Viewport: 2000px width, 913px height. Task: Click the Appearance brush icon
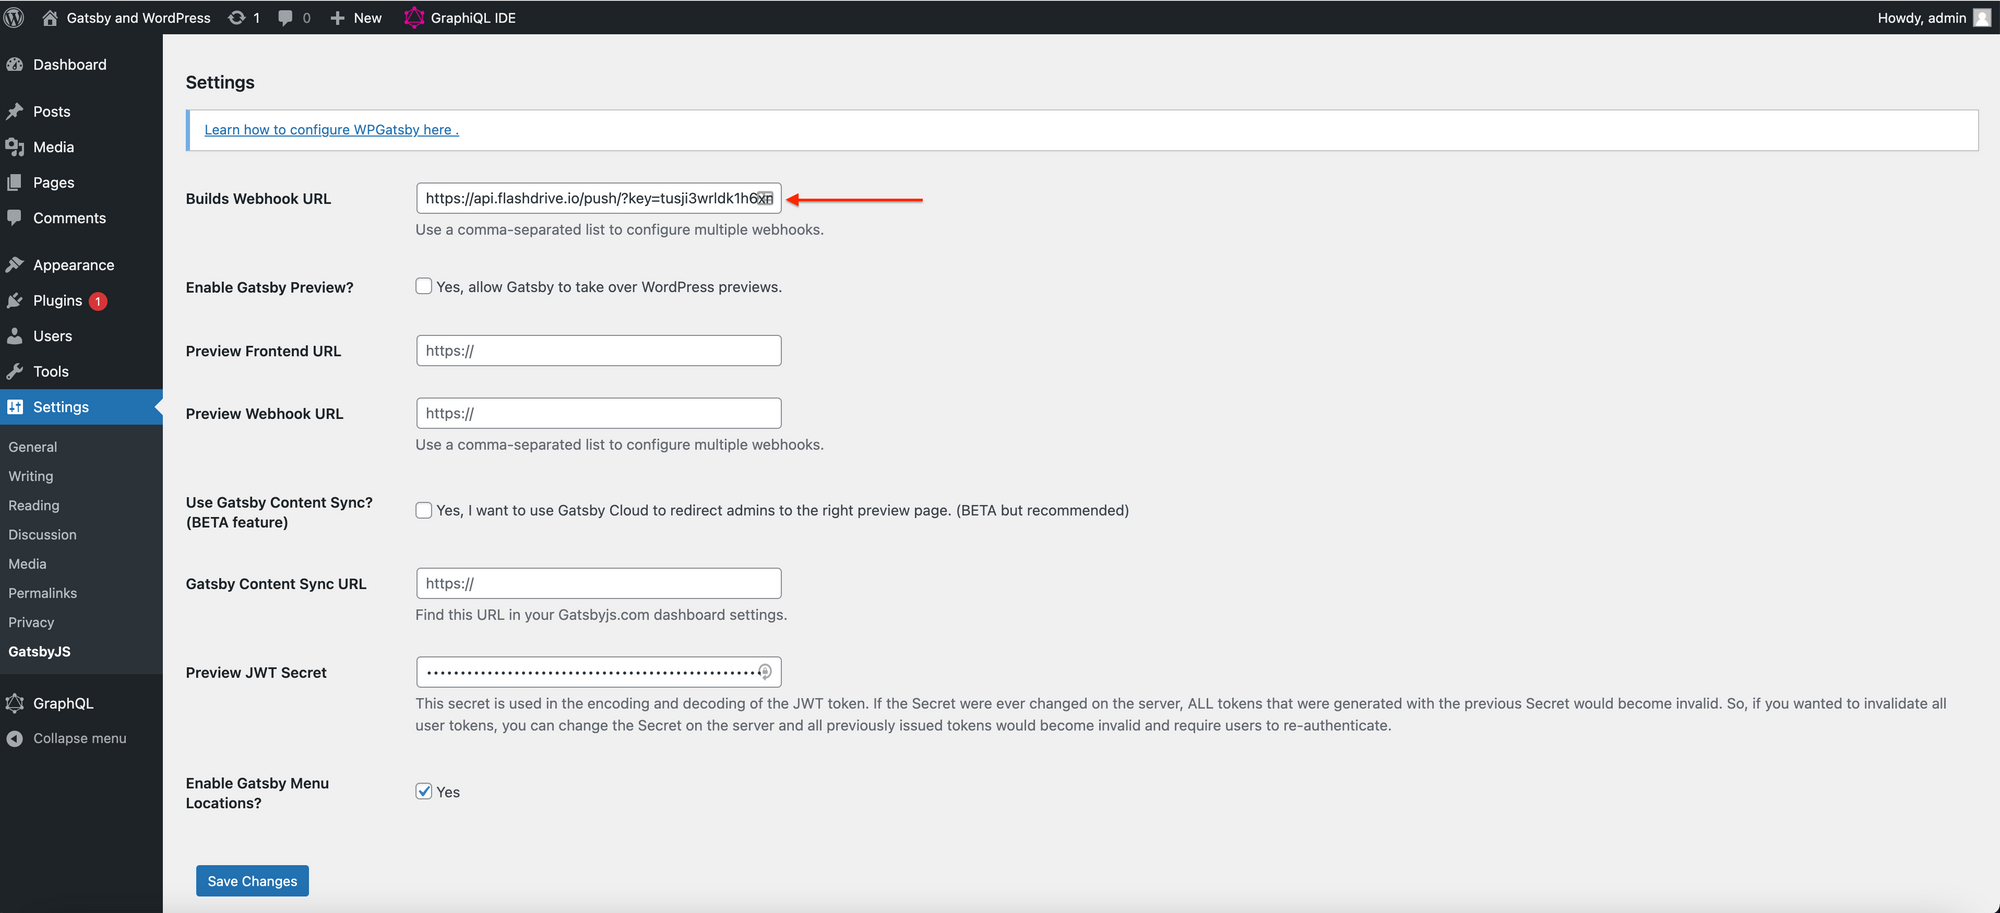(x=15, y=265)
